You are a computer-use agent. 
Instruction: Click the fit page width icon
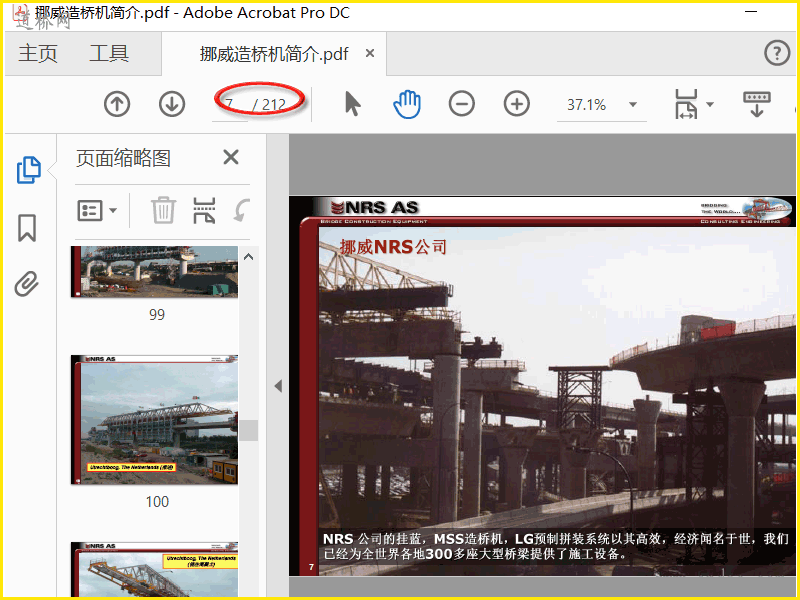[686, 104]
